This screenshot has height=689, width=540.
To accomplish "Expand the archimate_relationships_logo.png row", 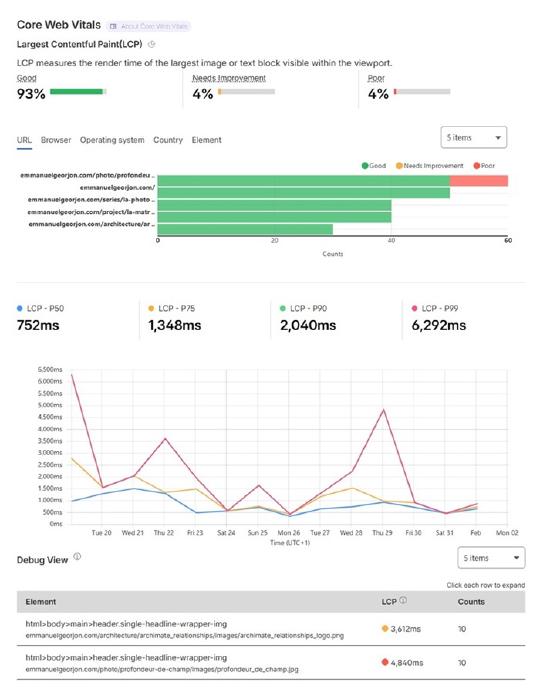I will [x=271, y=629].
